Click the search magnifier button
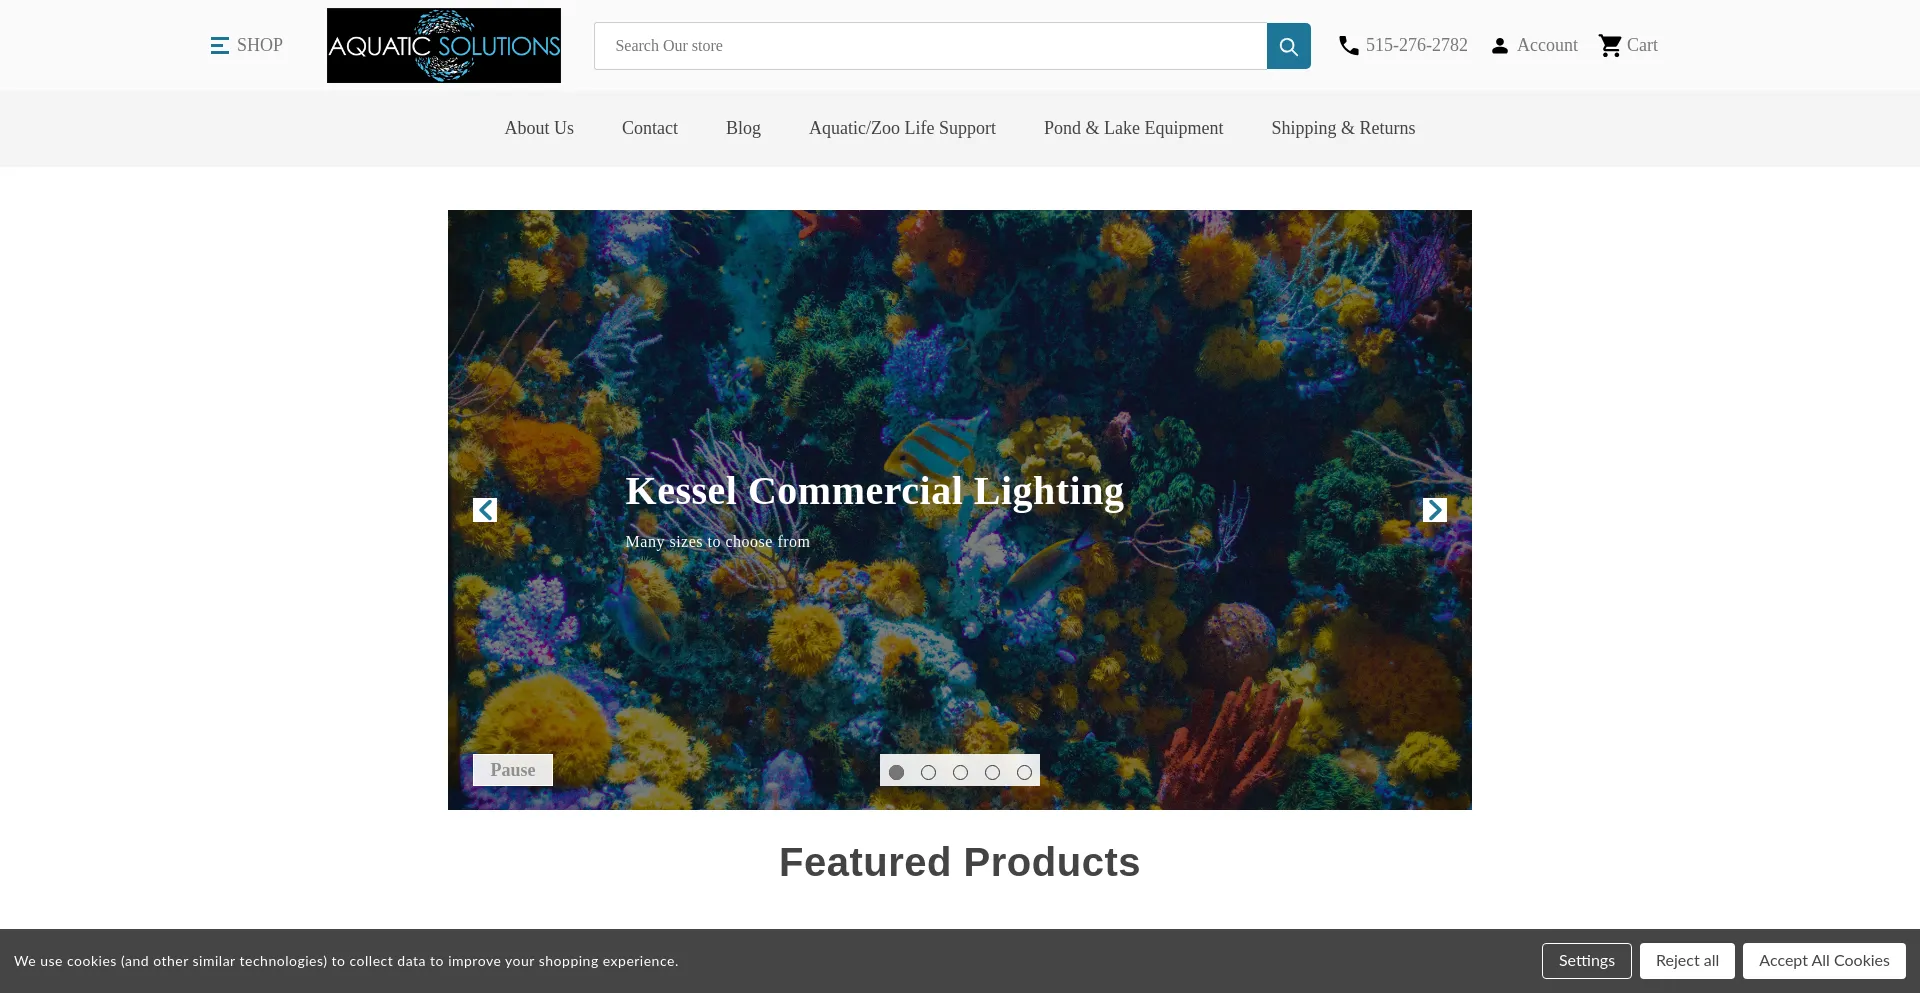Screen dimensions: 1920x993 click(x=1289, y=46)
